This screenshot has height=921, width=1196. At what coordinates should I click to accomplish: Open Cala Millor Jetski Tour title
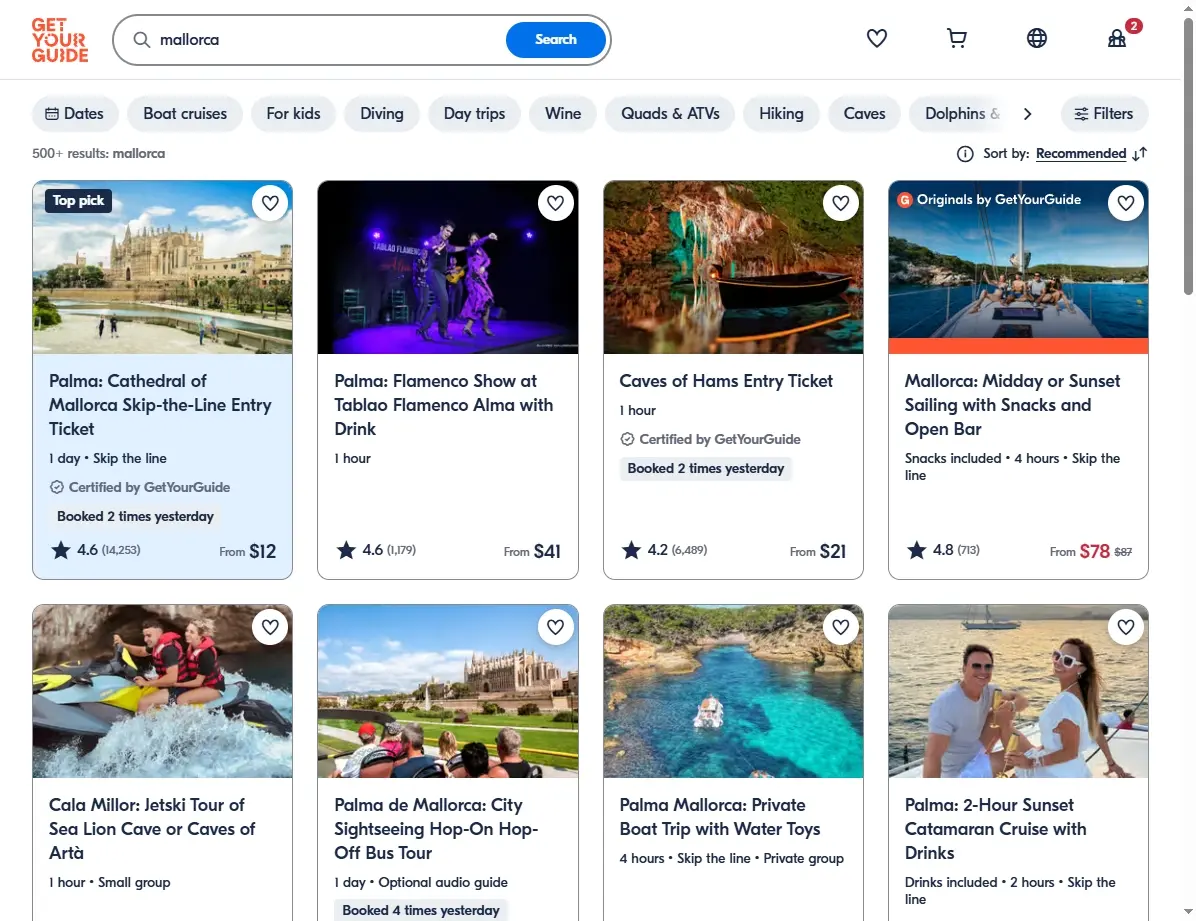coord(152,829)
